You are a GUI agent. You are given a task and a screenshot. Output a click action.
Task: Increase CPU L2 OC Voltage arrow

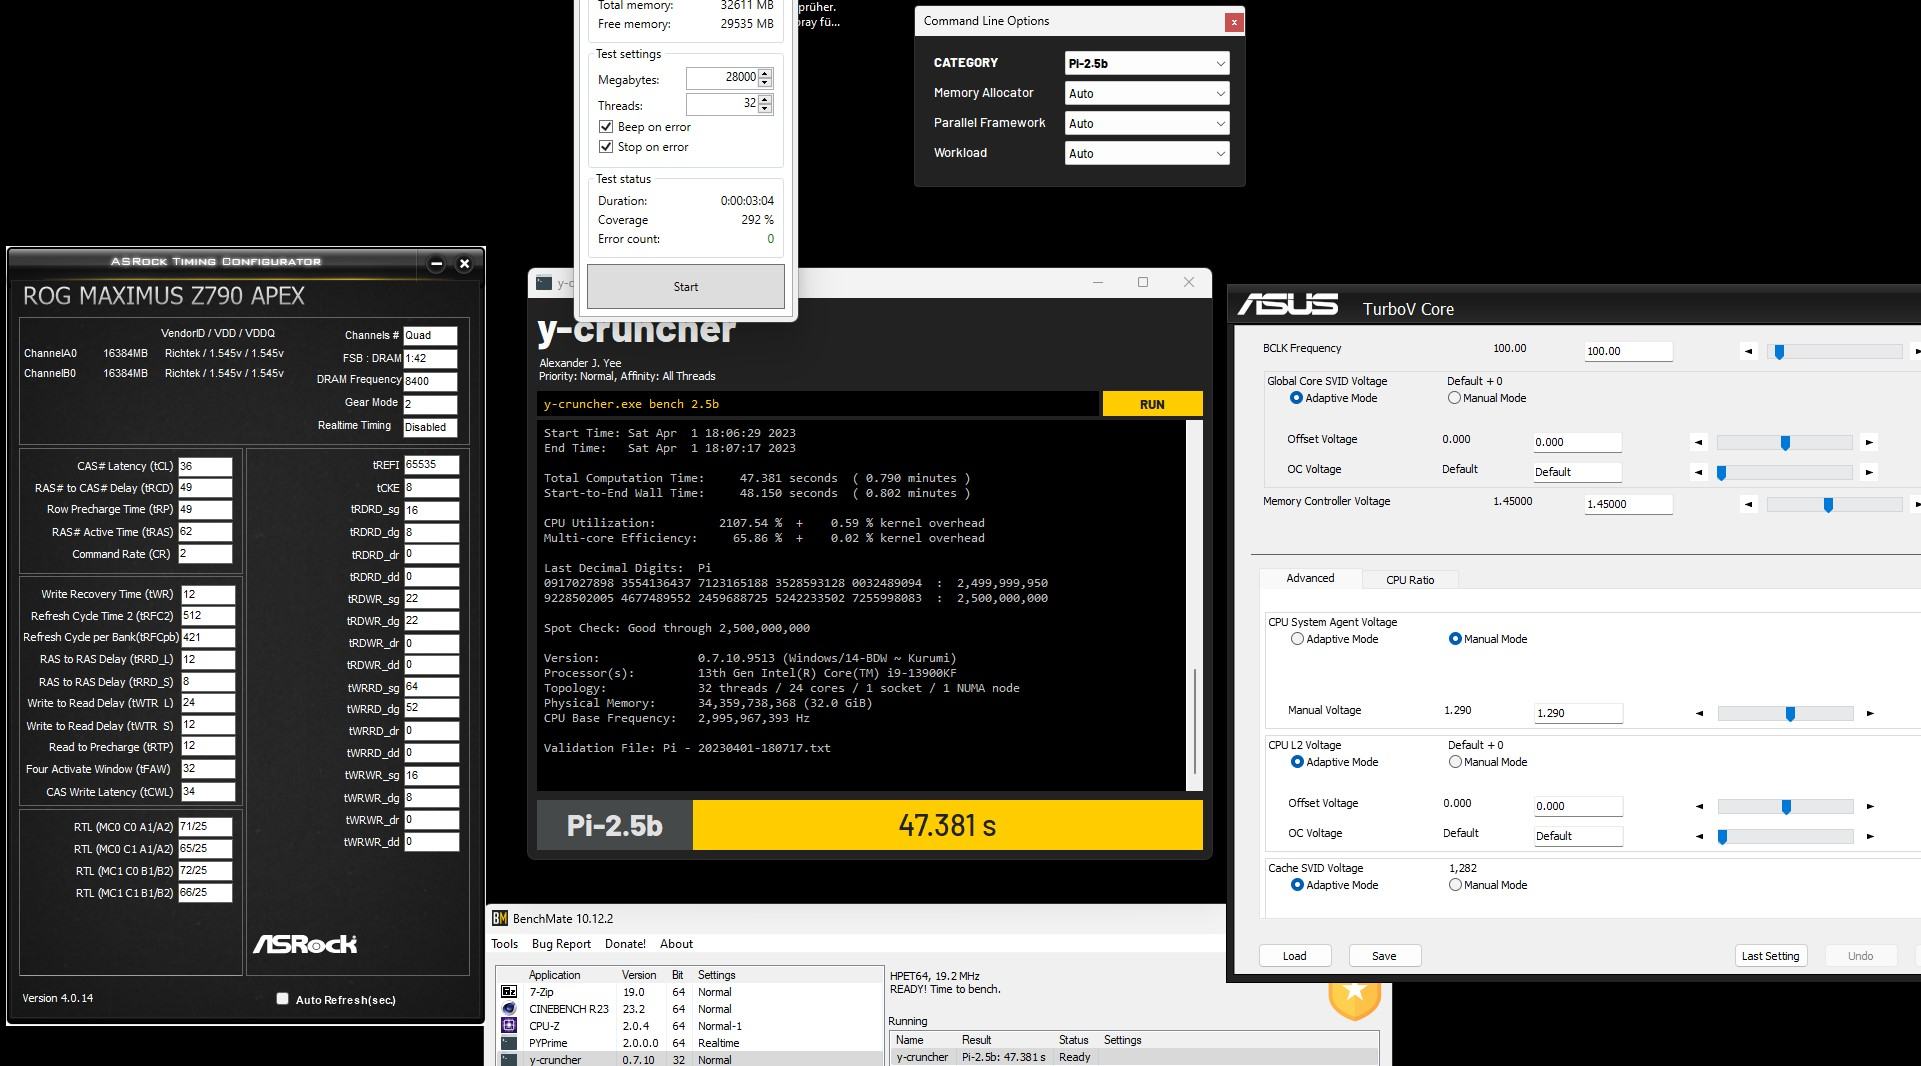click(x=1870, y=836)
